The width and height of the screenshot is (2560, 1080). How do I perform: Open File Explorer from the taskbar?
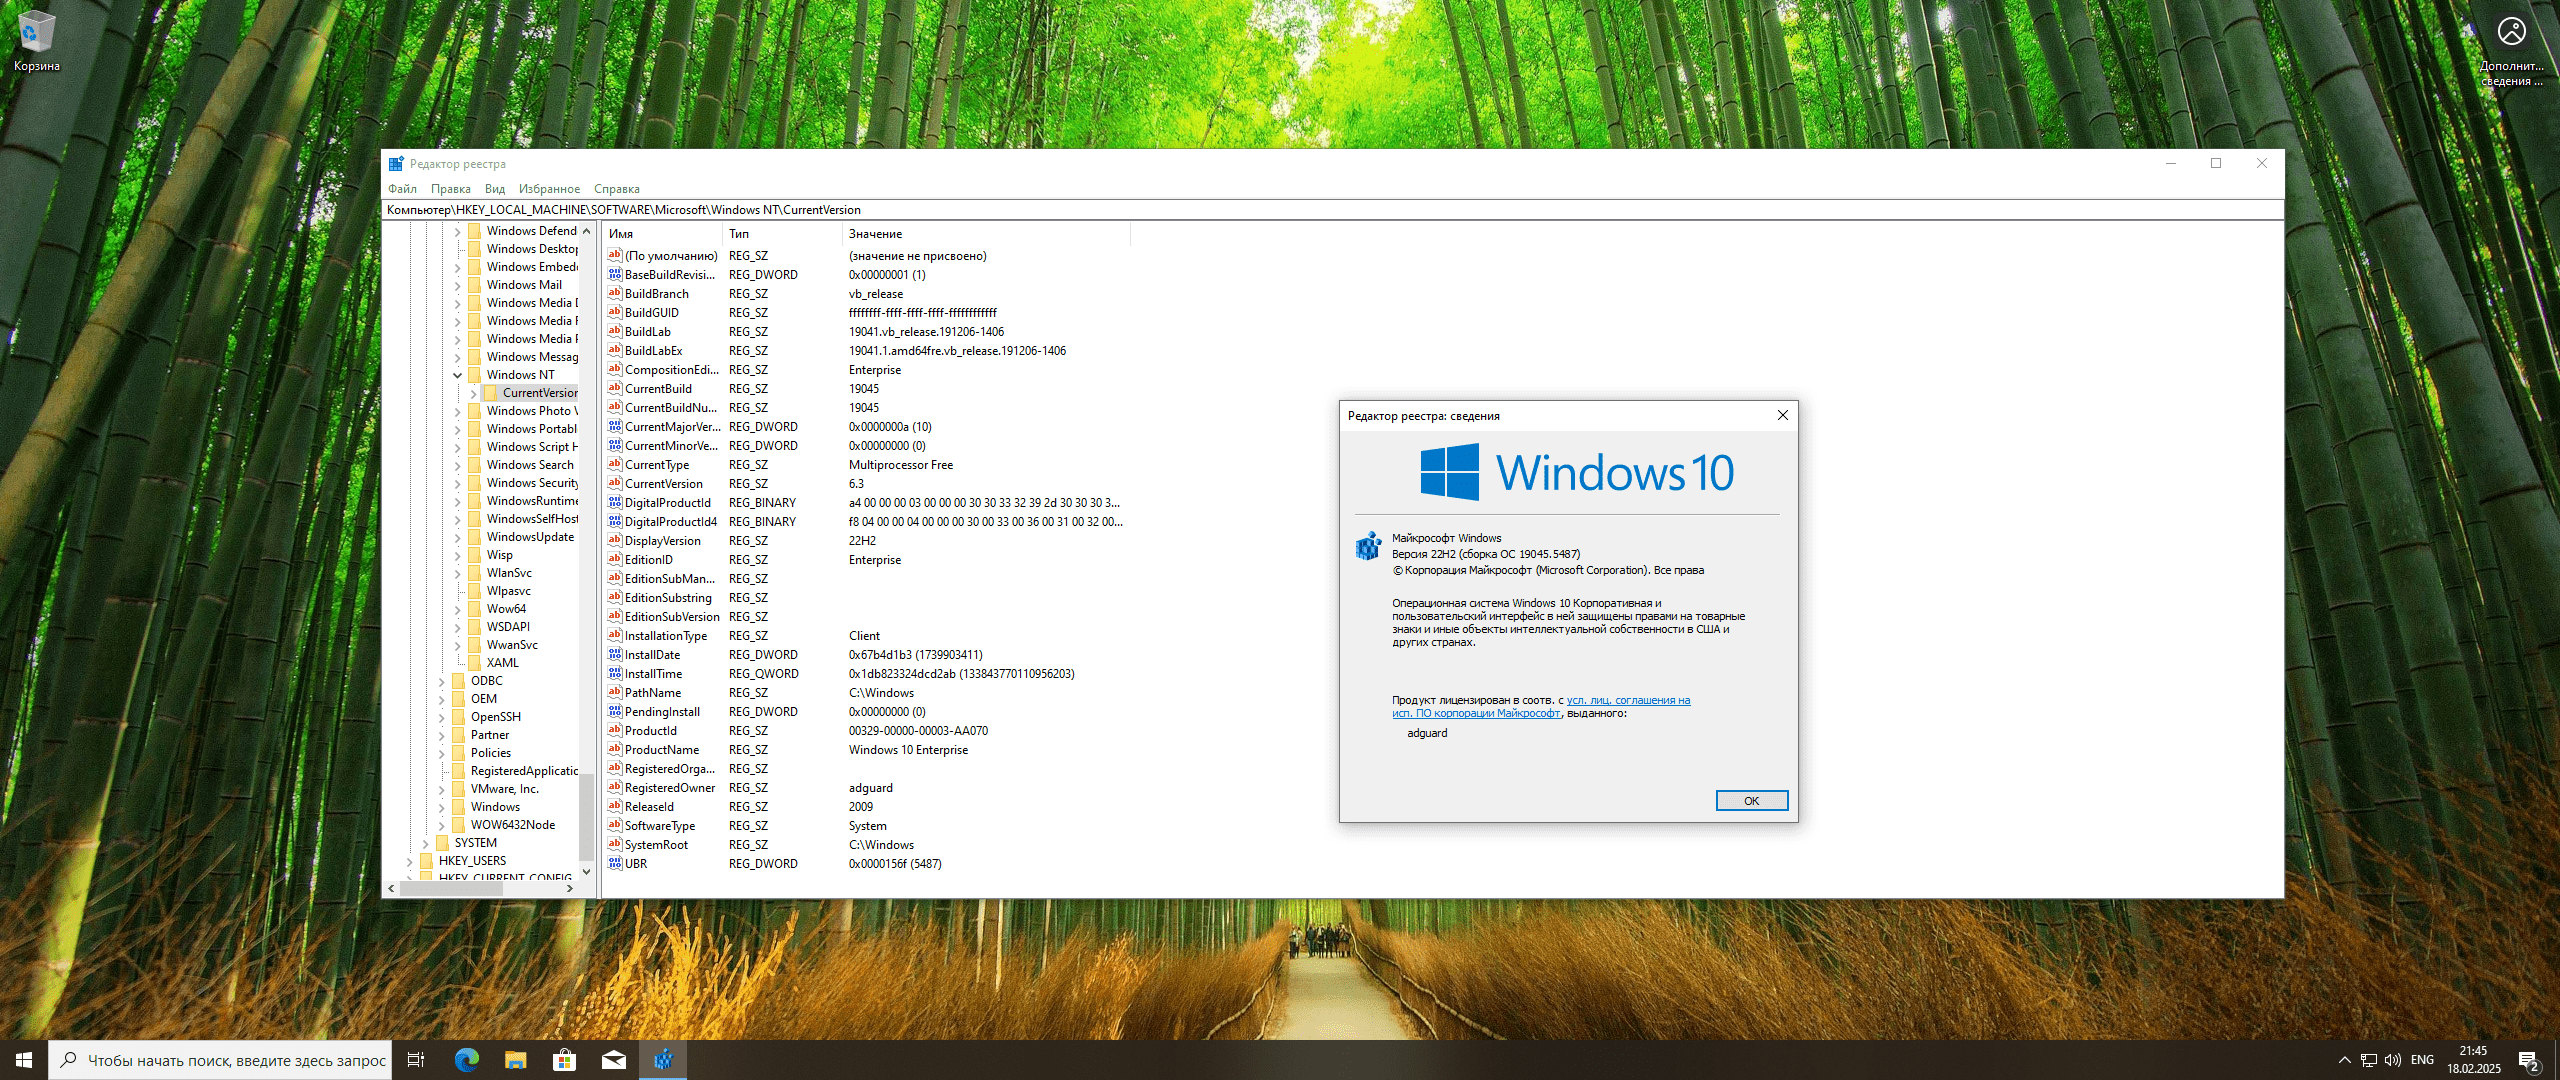point(516,1060)
